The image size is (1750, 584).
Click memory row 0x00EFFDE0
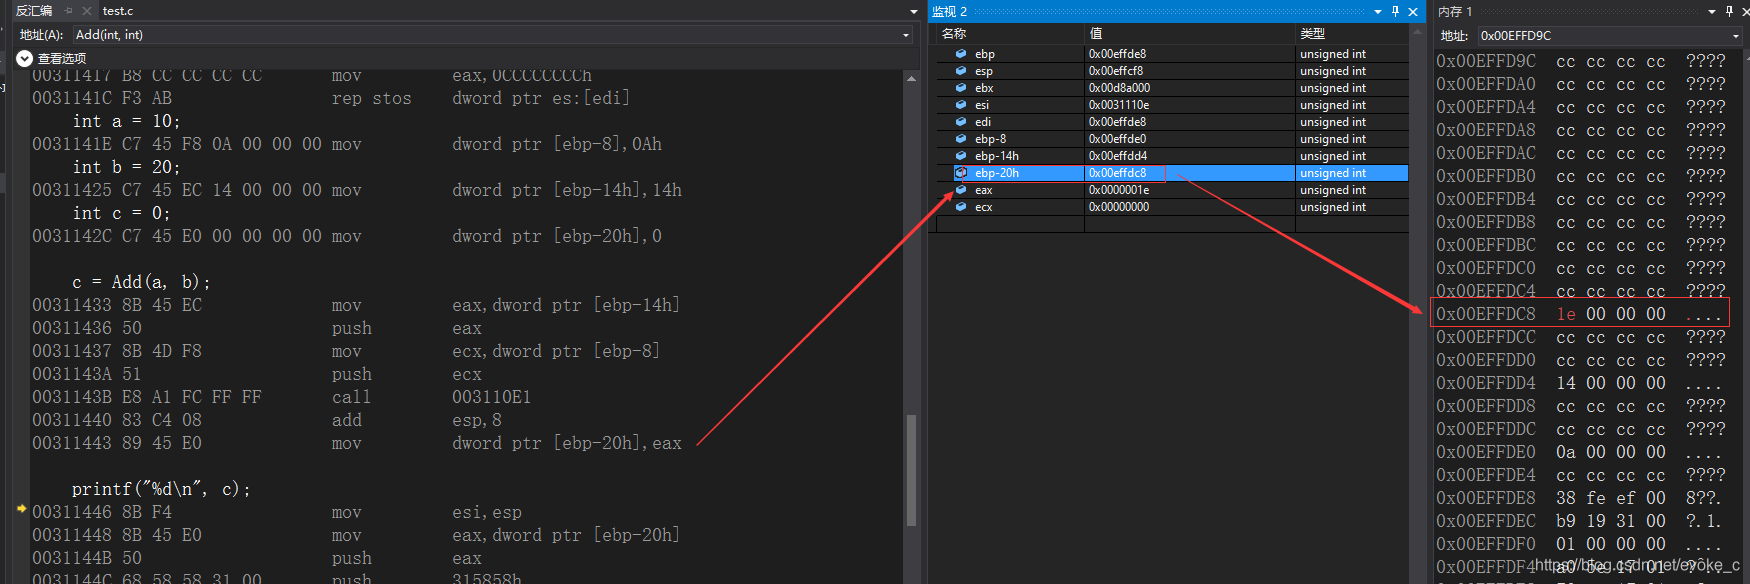[1580, 452]
